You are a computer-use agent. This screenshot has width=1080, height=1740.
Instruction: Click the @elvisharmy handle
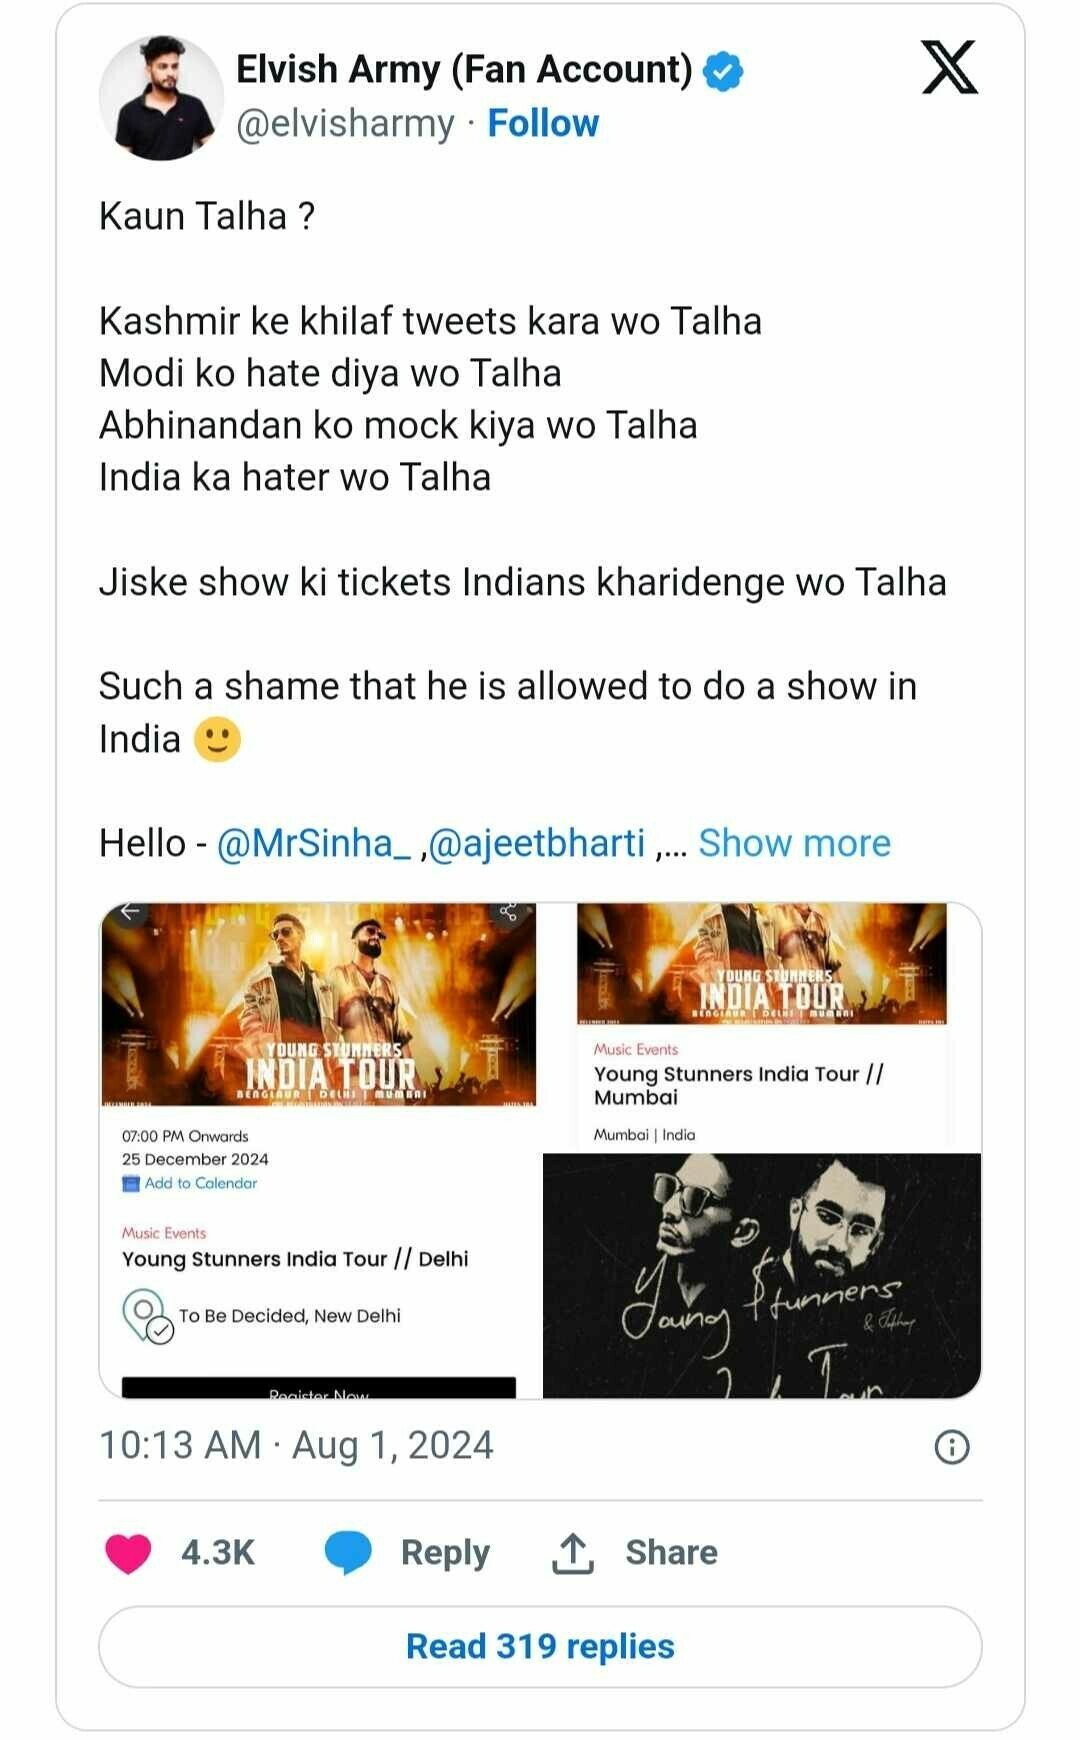tap(345, 124)
